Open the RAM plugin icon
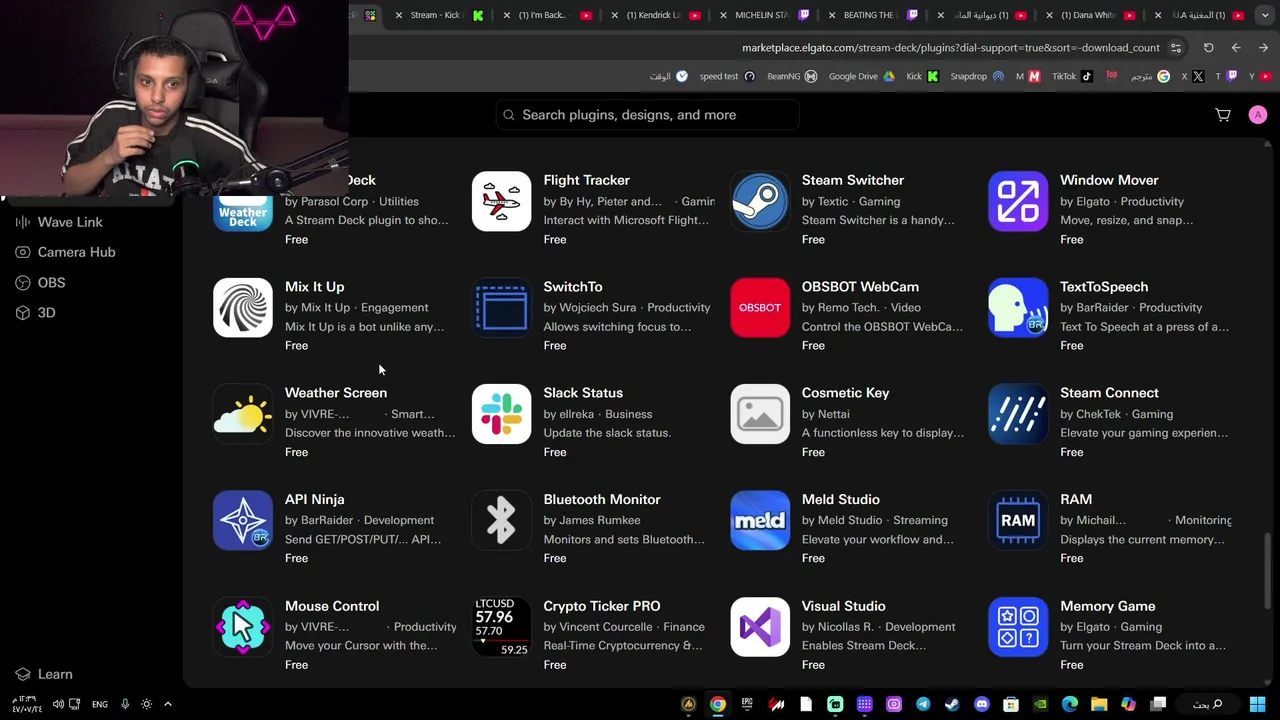The height and width of the screenshot is (720, 1280). coord(1018,520)
